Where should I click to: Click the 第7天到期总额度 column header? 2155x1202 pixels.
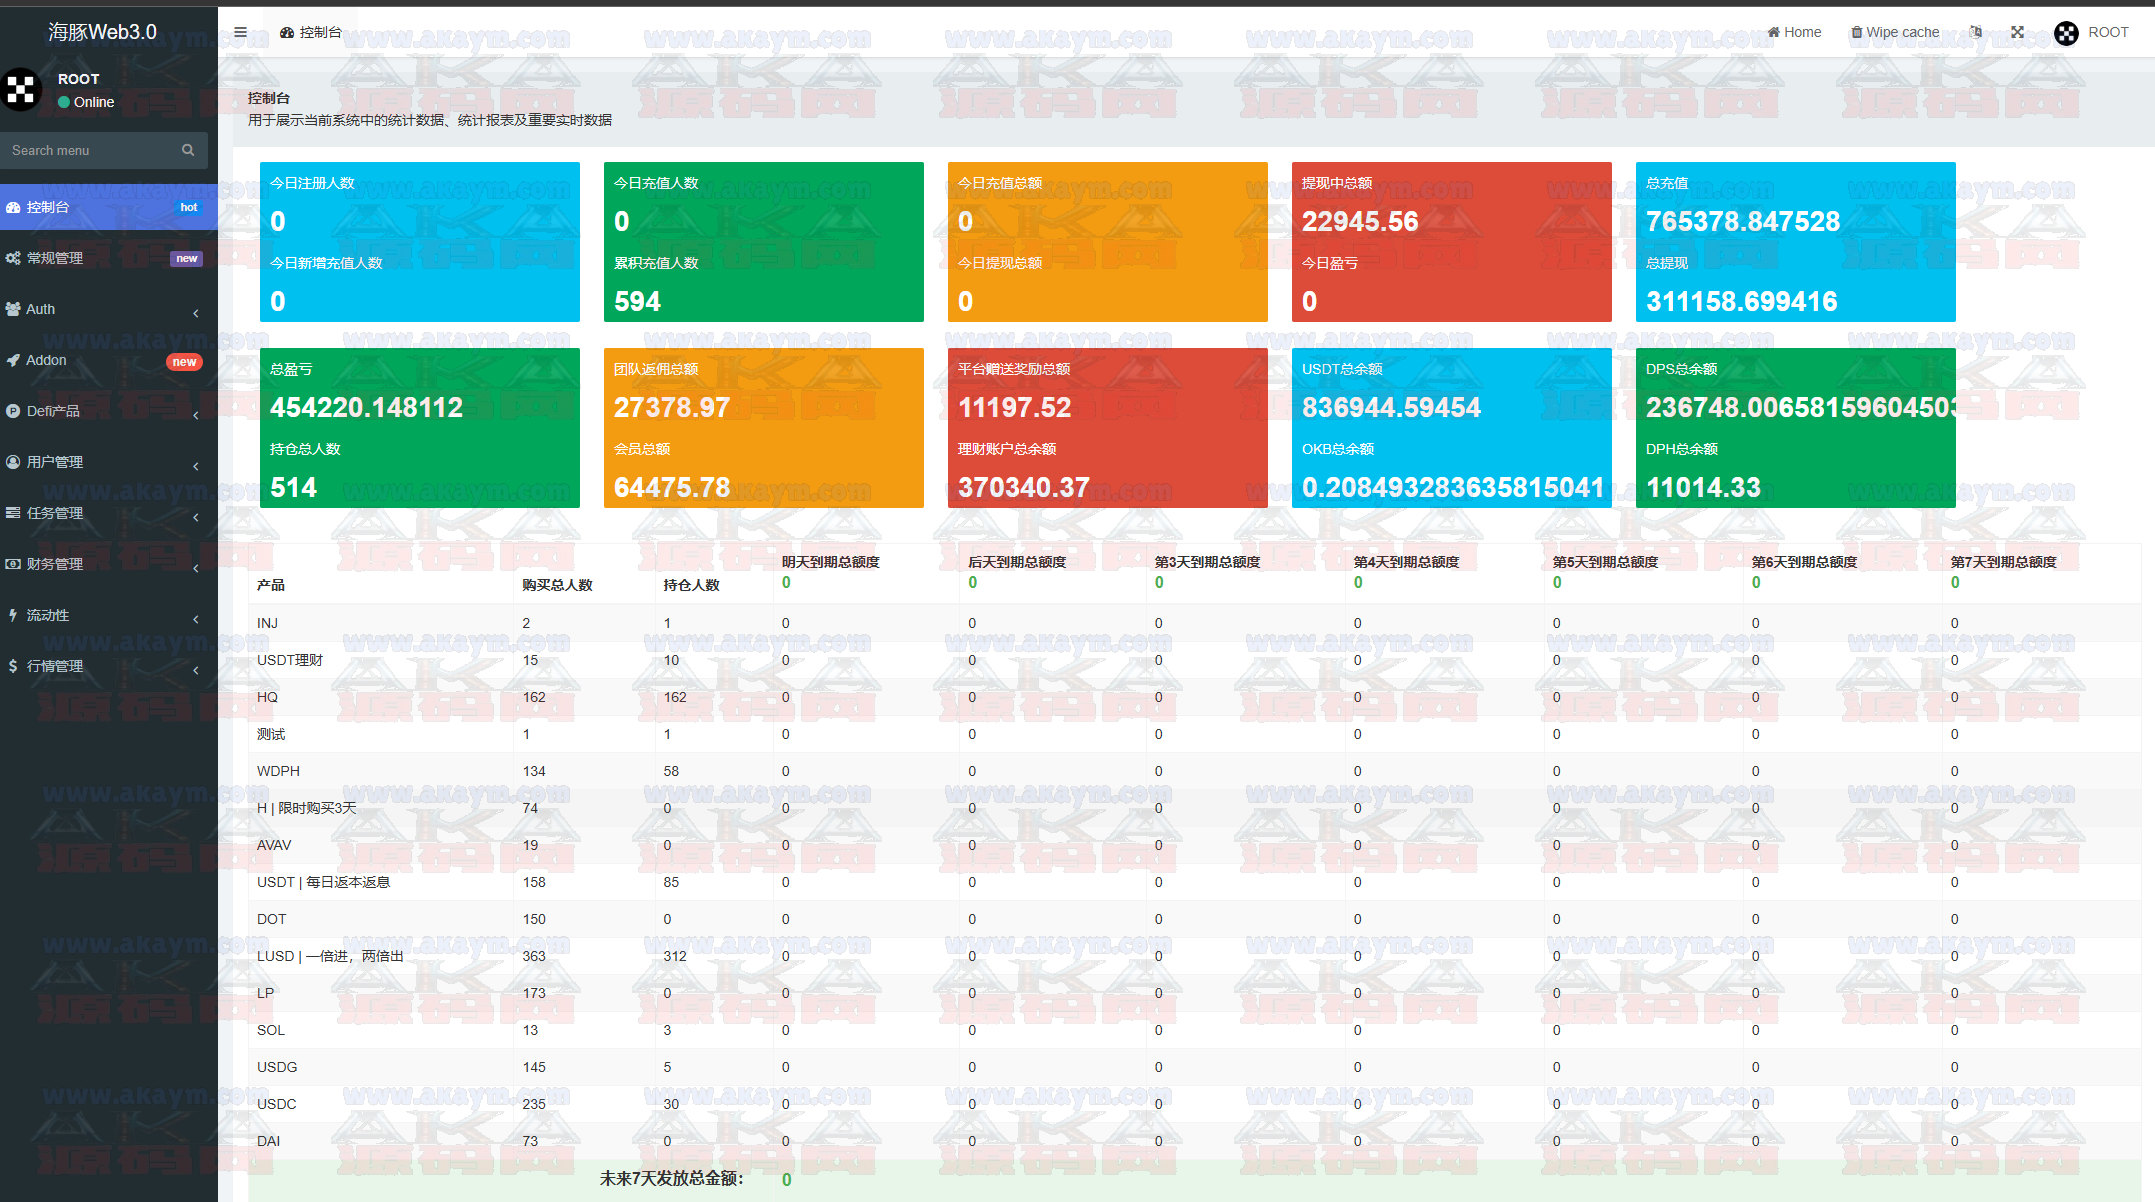[x=2004, y=562]
